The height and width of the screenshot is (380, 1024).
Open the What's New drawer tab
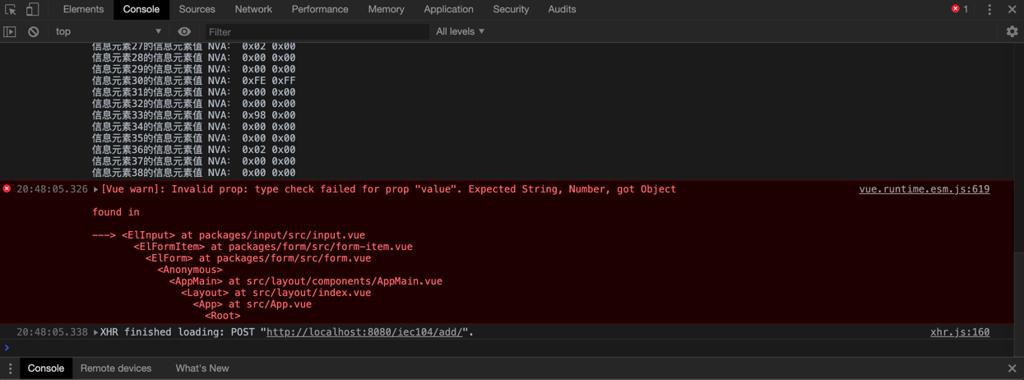(x=202, y=368)
